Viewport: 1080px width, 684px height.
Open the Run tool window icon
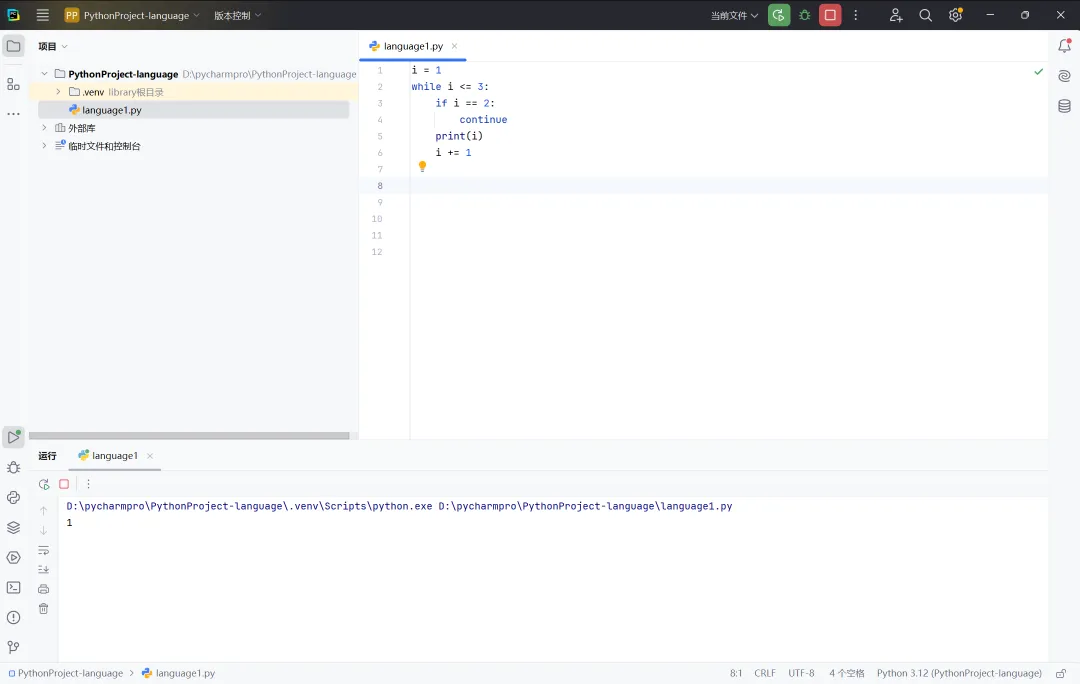click(x=13, y=437)
